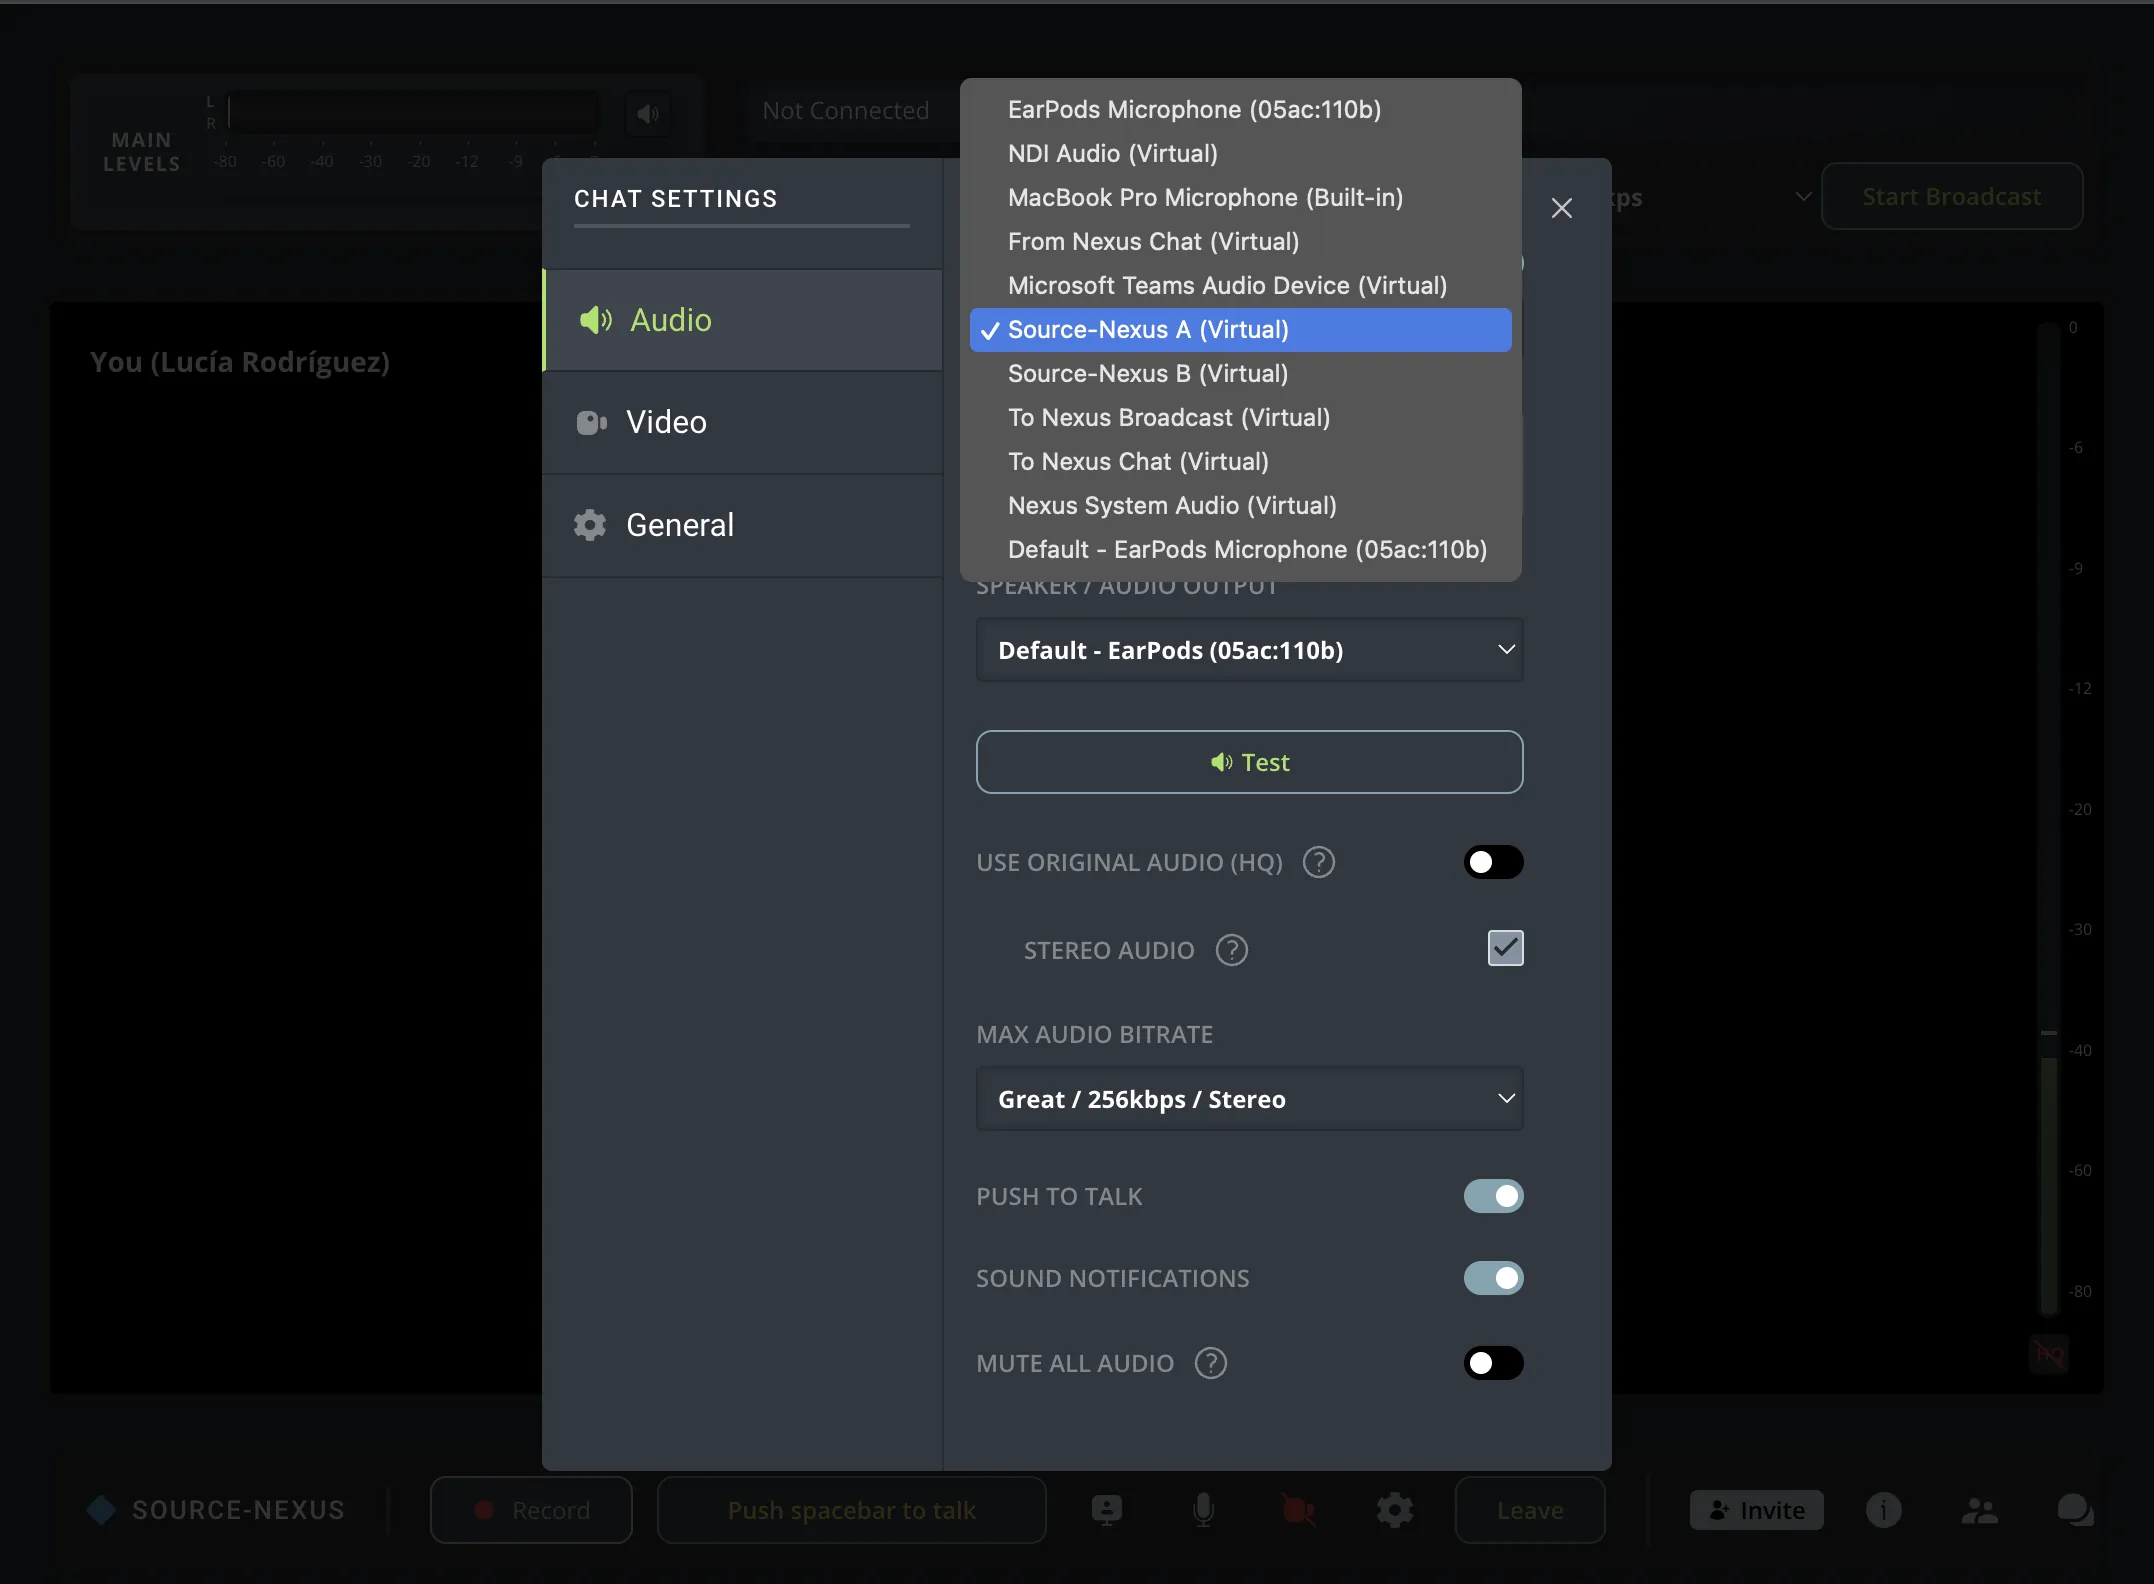
Task: Click the participant view icon in bottom bar
Action: [1106, 1510]
